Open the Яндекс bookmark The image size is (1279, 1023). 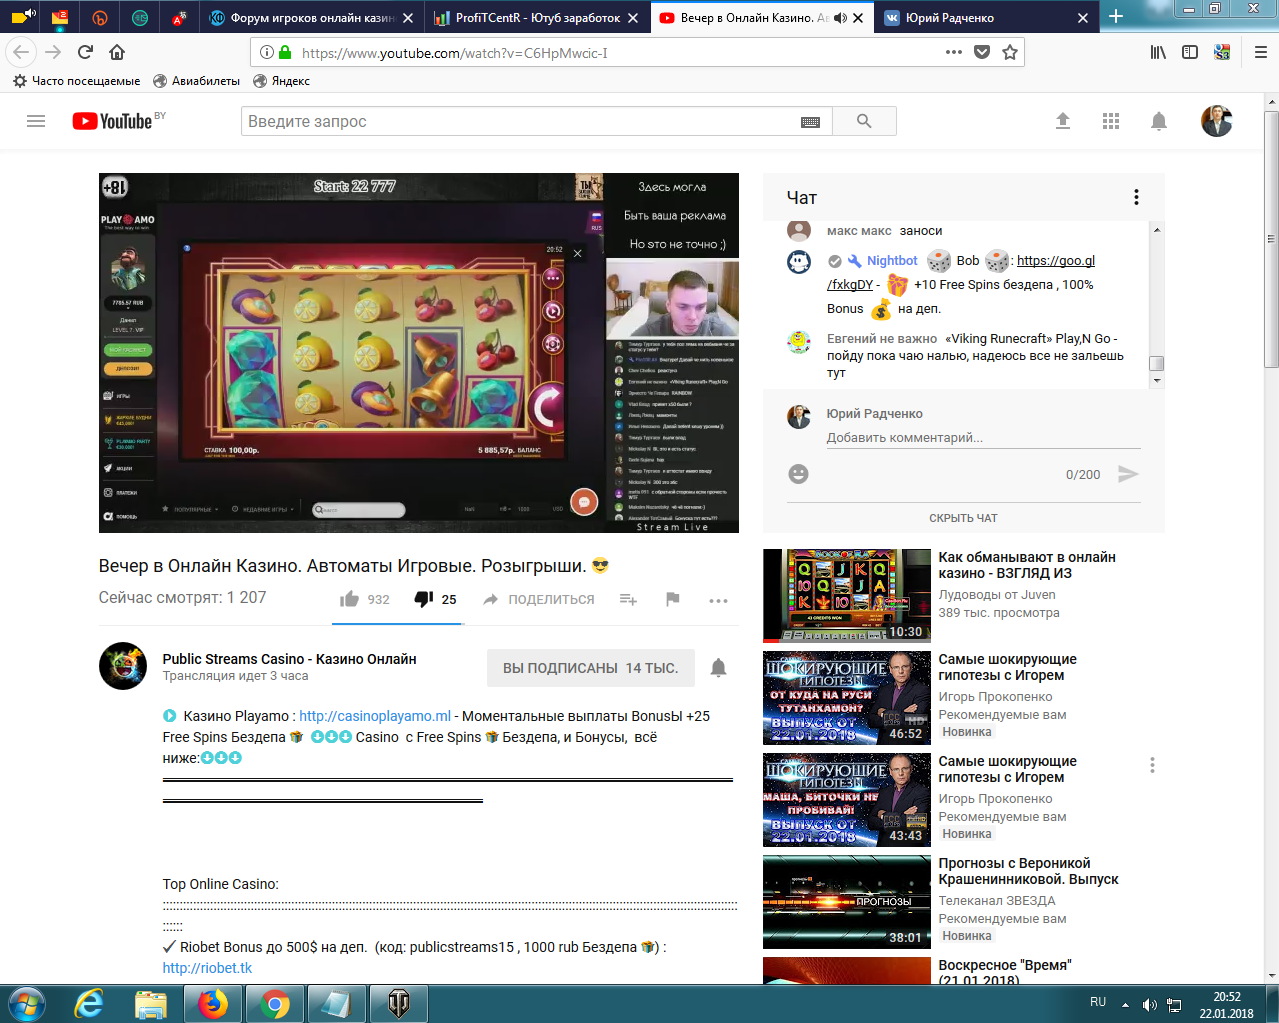click(281, 81)
